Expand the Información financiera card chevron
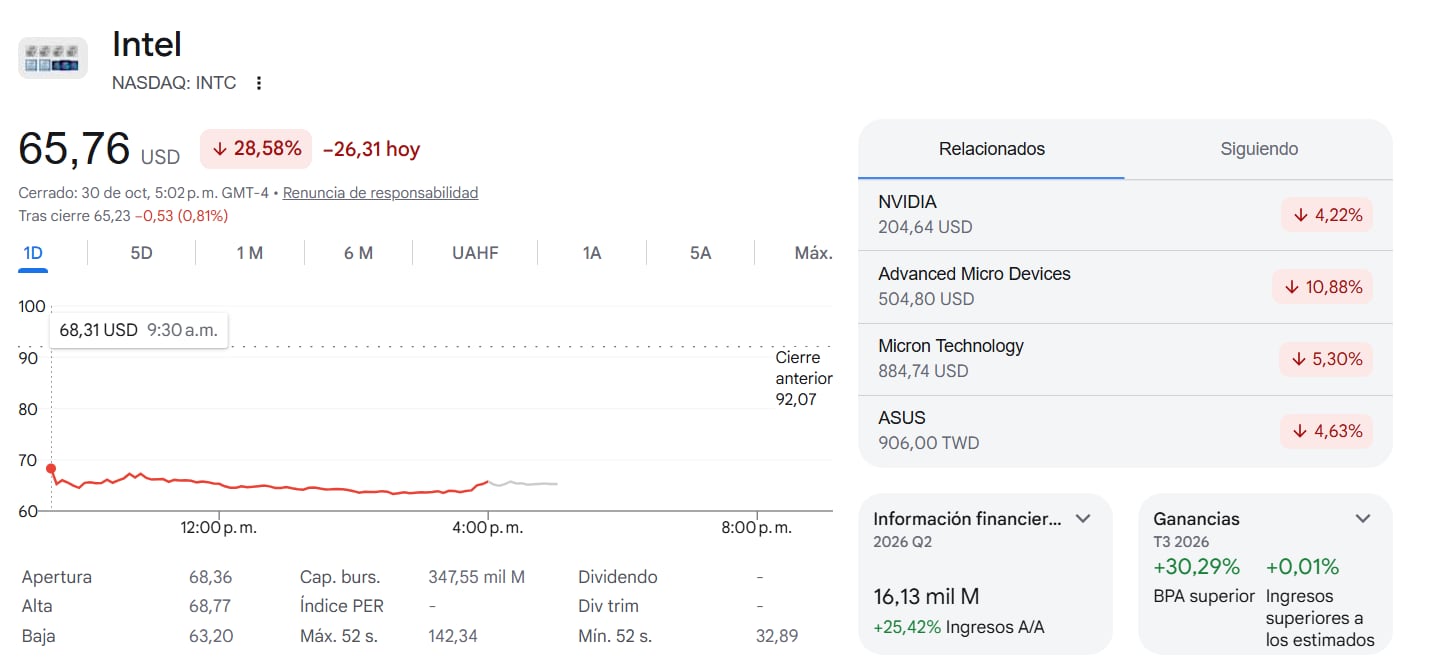Image resolution: width=1451 pixels, height=671 pixels. click(1082, 518)
